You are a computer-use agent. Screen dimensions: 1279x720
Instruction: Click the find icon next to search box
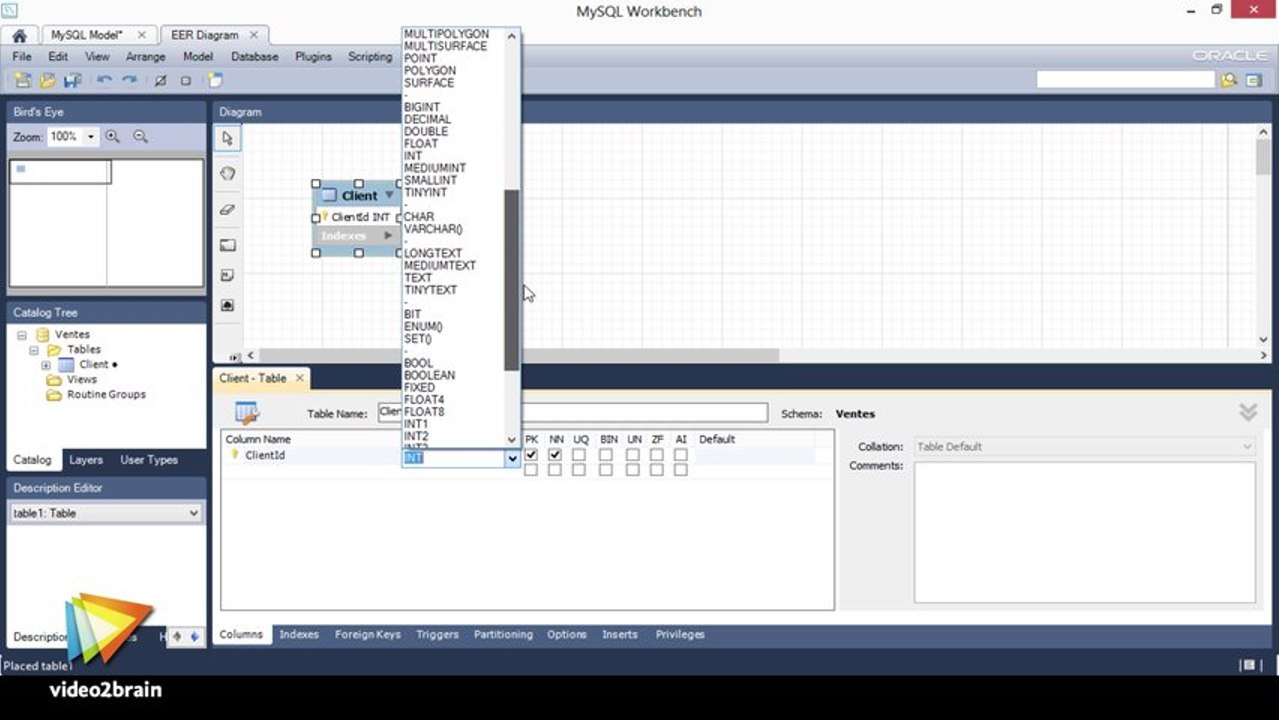click(x=1229, y=80)
